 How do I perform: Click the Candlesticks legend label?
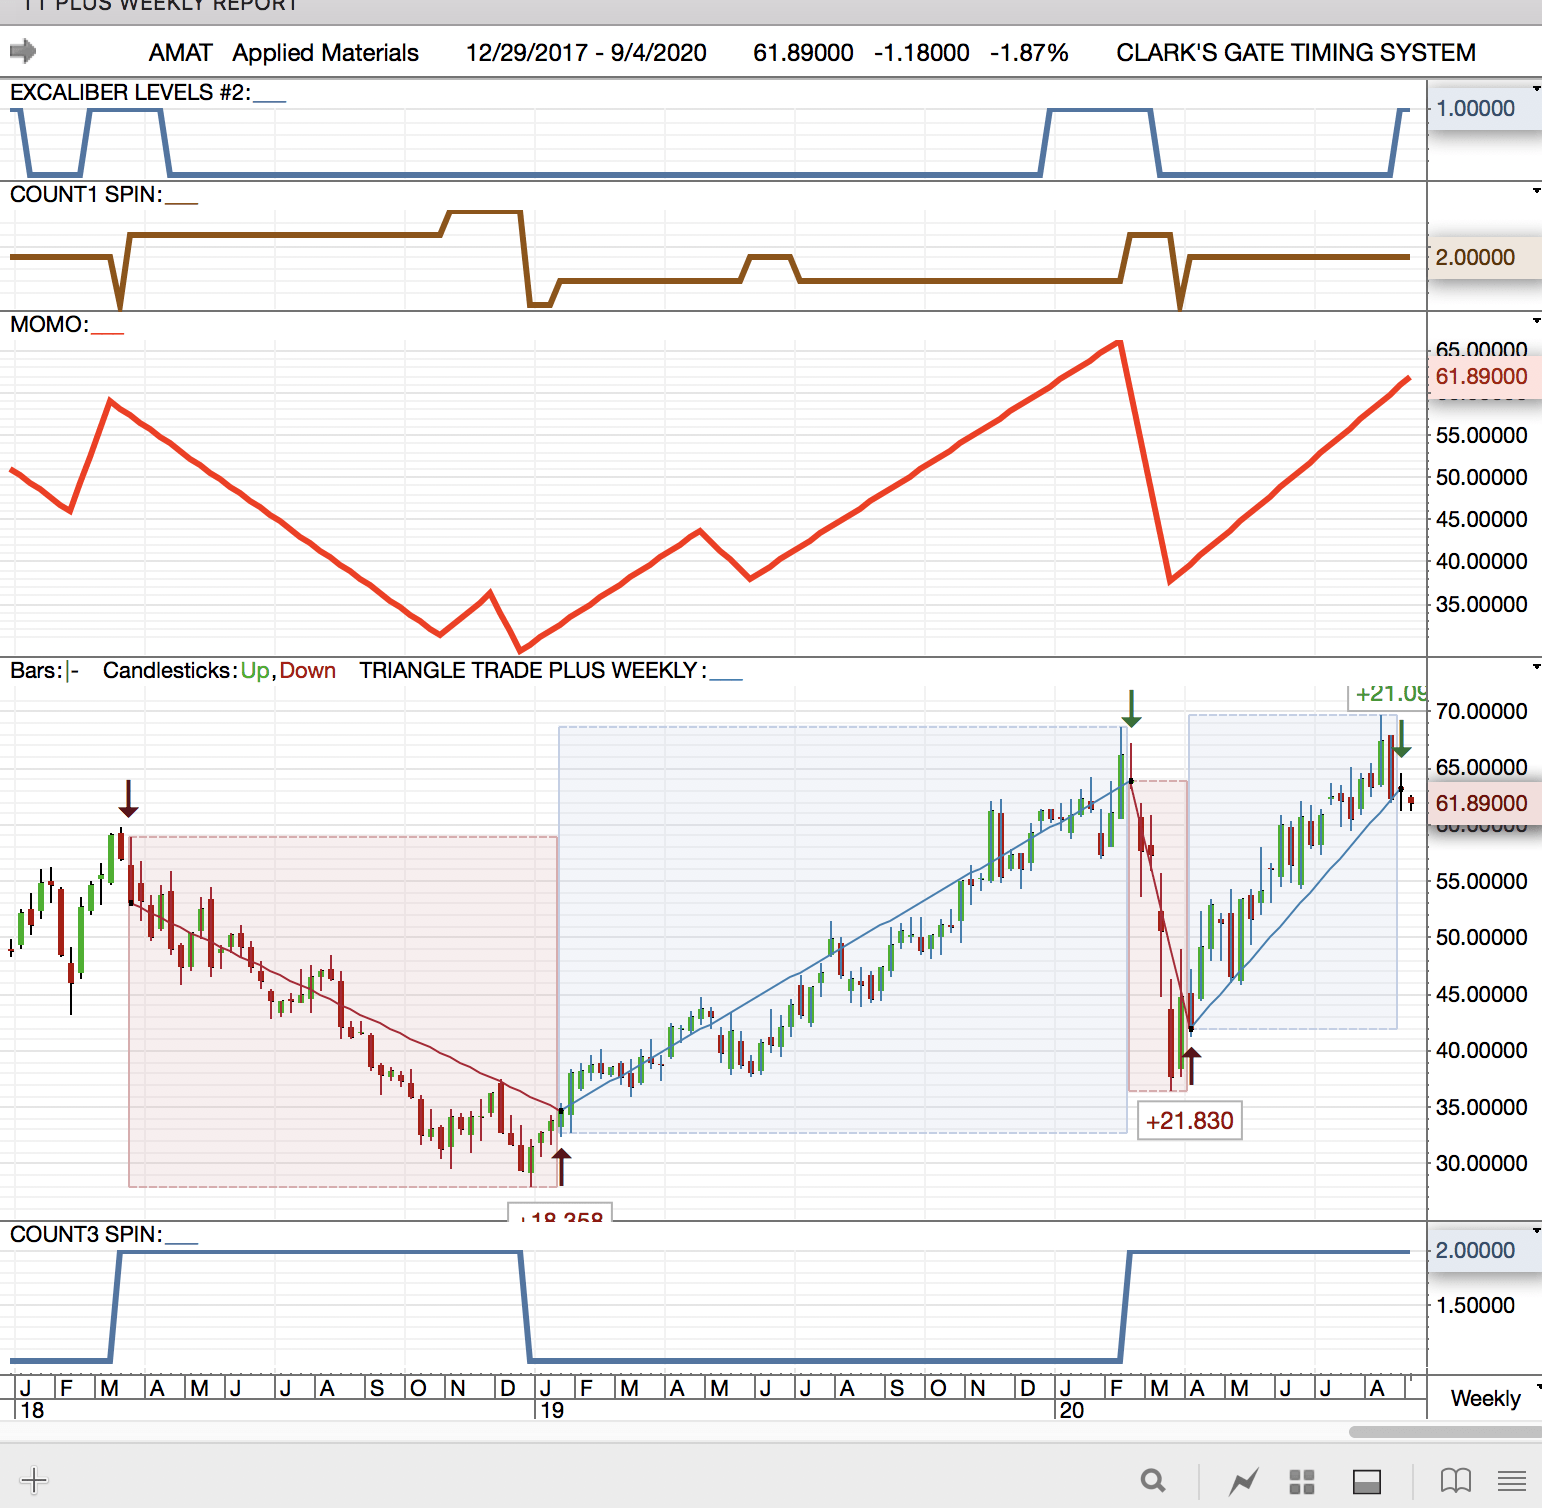(x=170, y=670)
